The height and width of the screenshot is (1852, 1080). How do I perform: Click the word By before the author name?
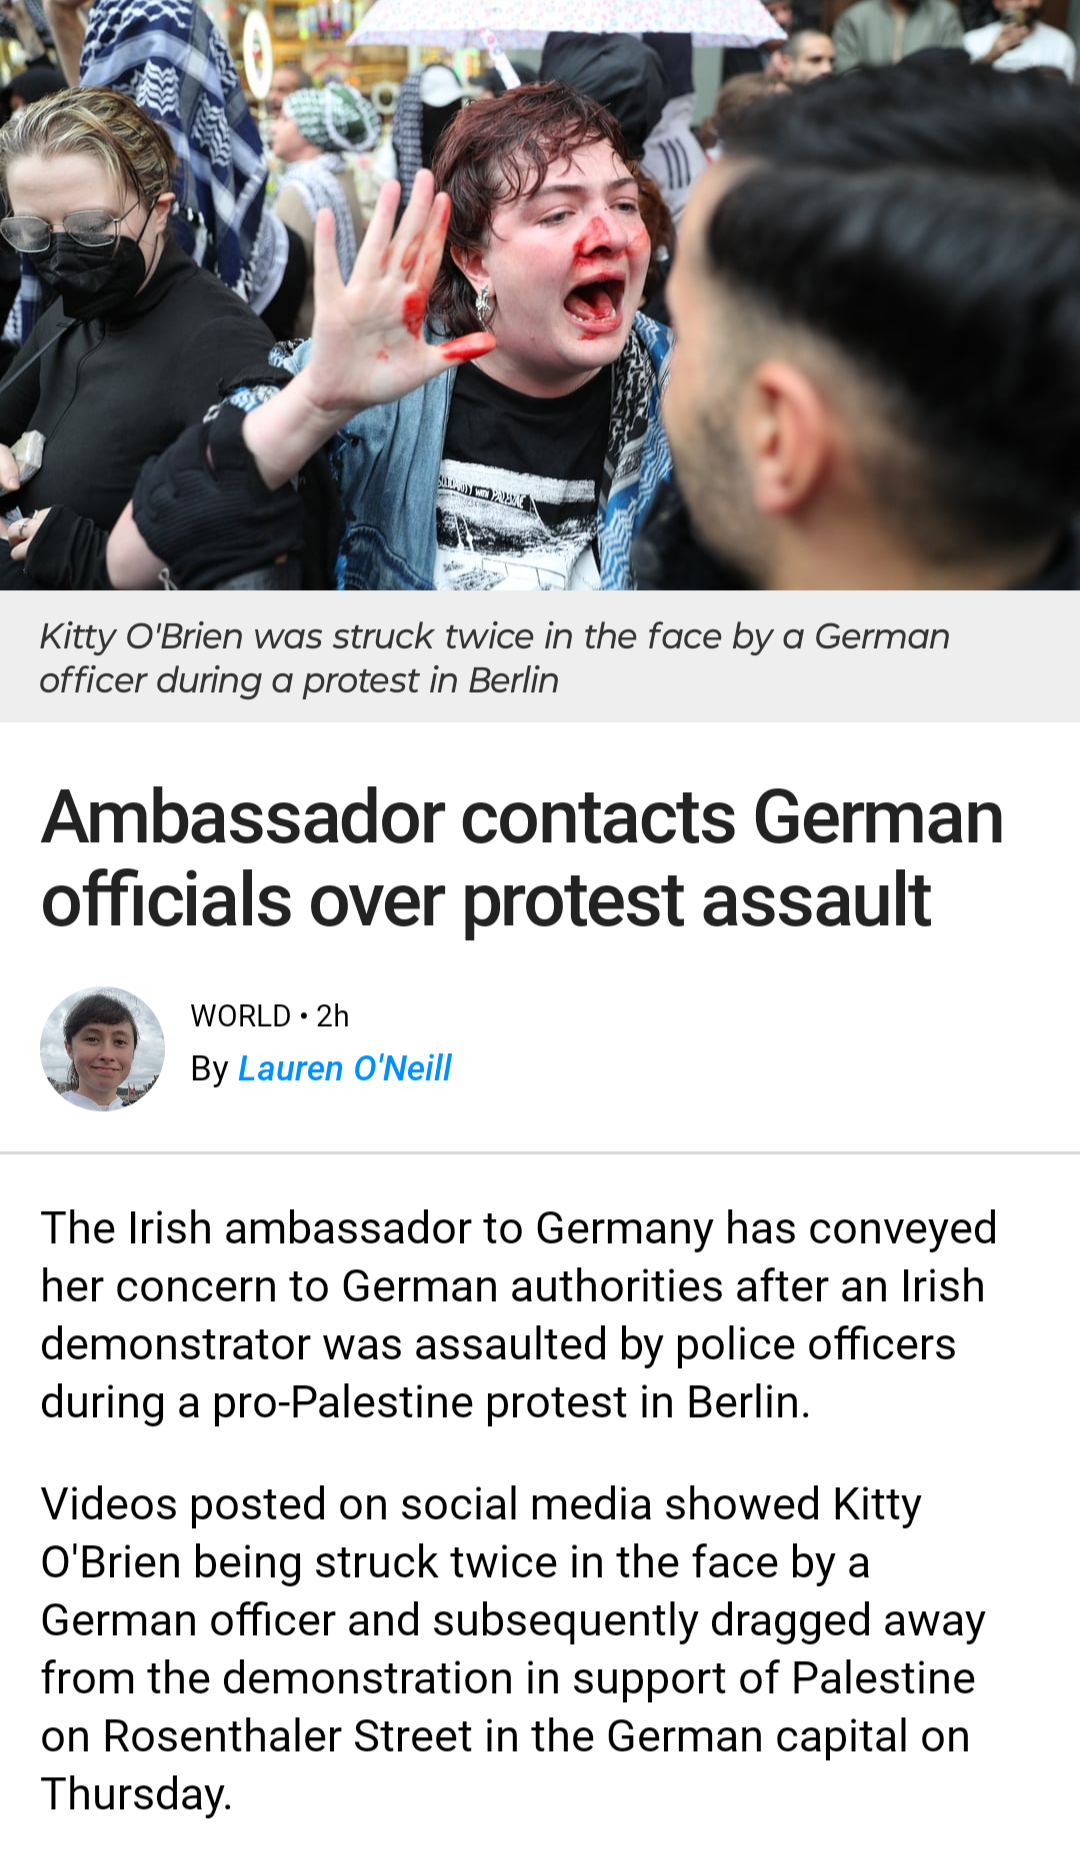210,1069
